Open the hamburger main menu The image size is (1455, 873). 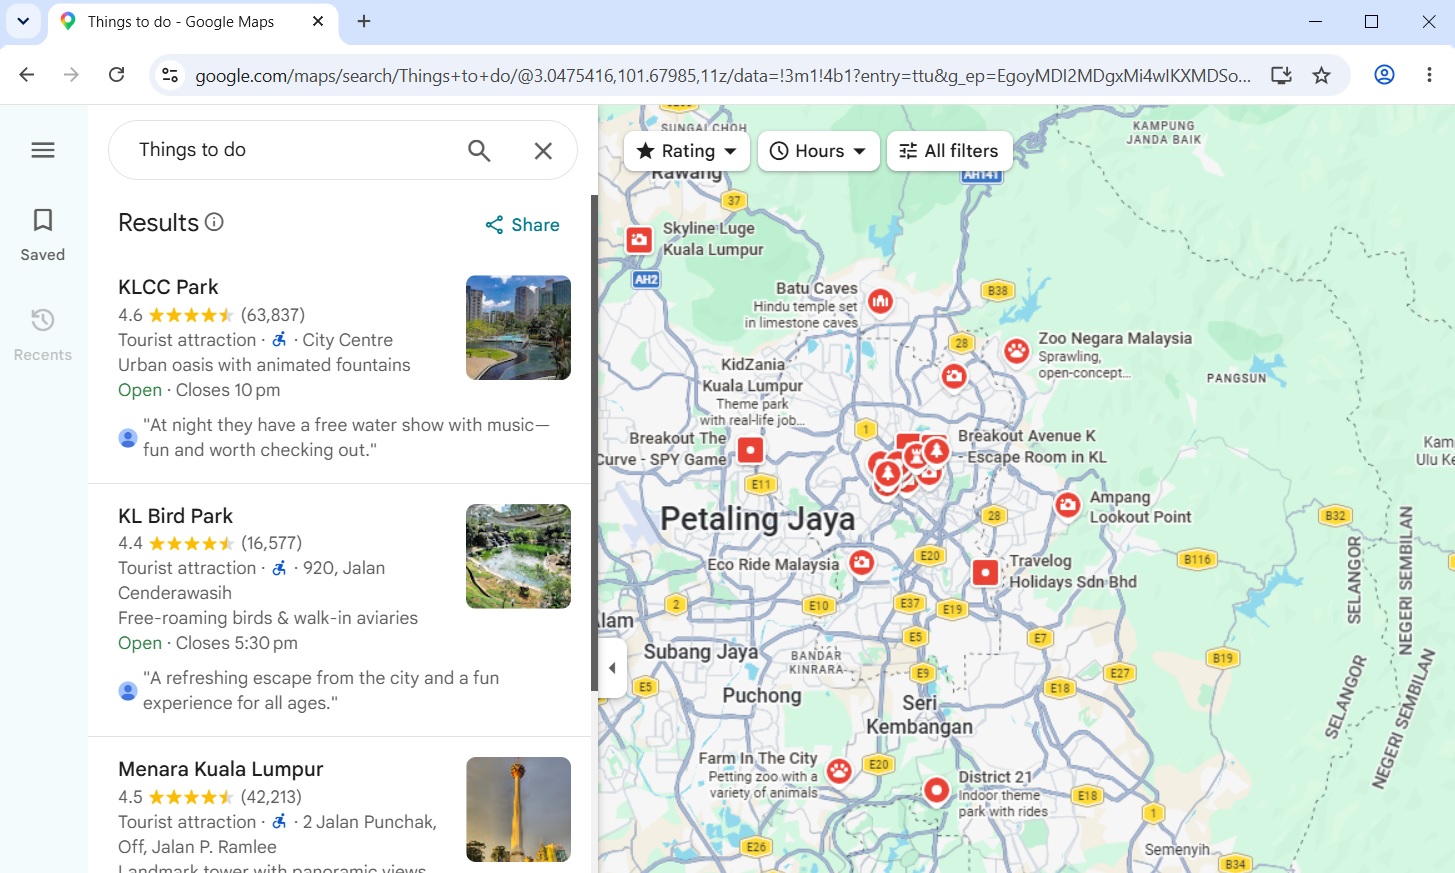coord(43,150)
